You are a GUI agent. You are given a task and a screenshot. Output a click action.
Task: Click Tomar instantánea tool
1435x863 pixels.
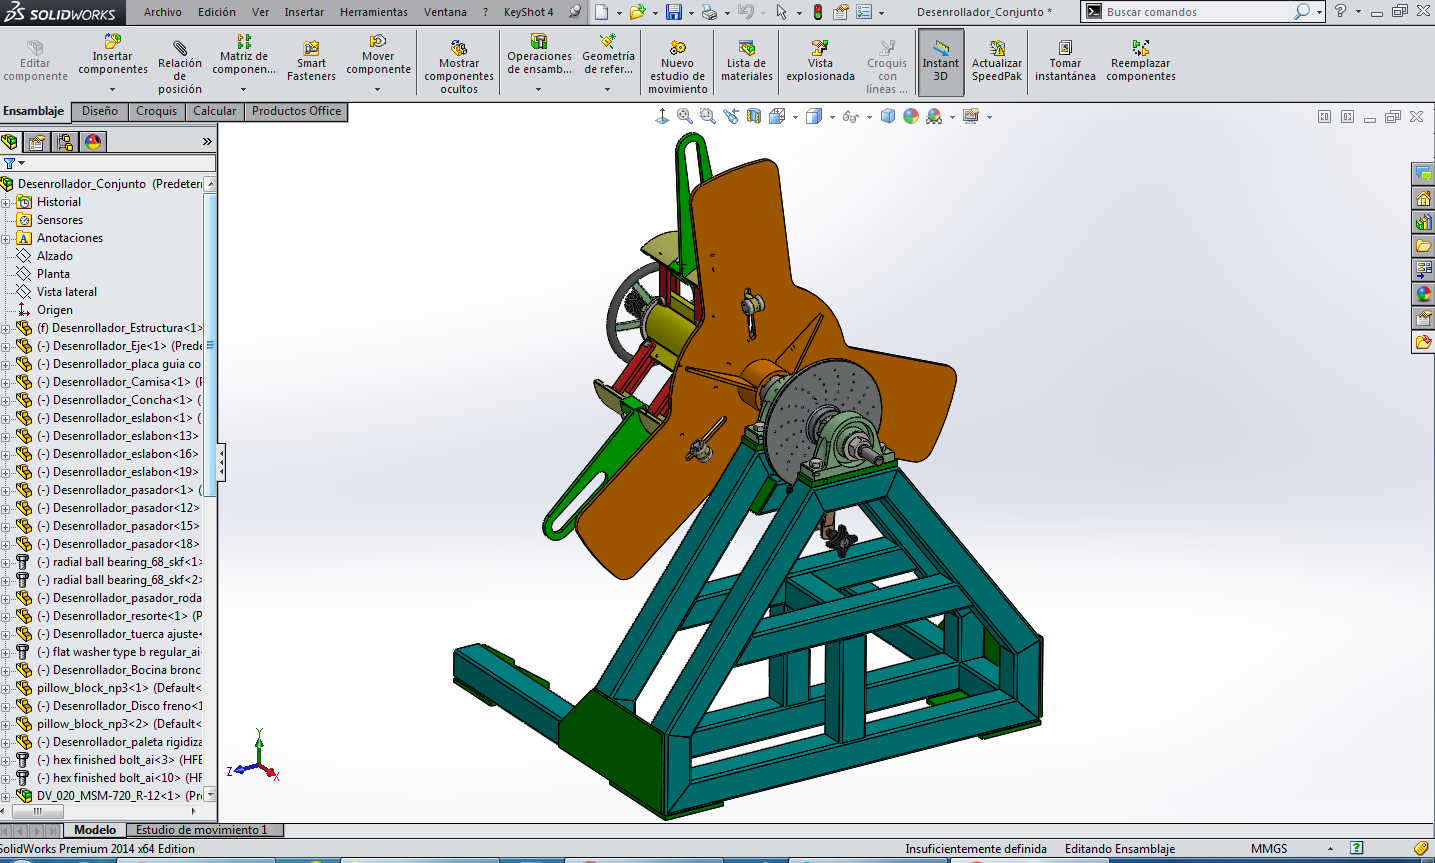tap(1065, 61)
